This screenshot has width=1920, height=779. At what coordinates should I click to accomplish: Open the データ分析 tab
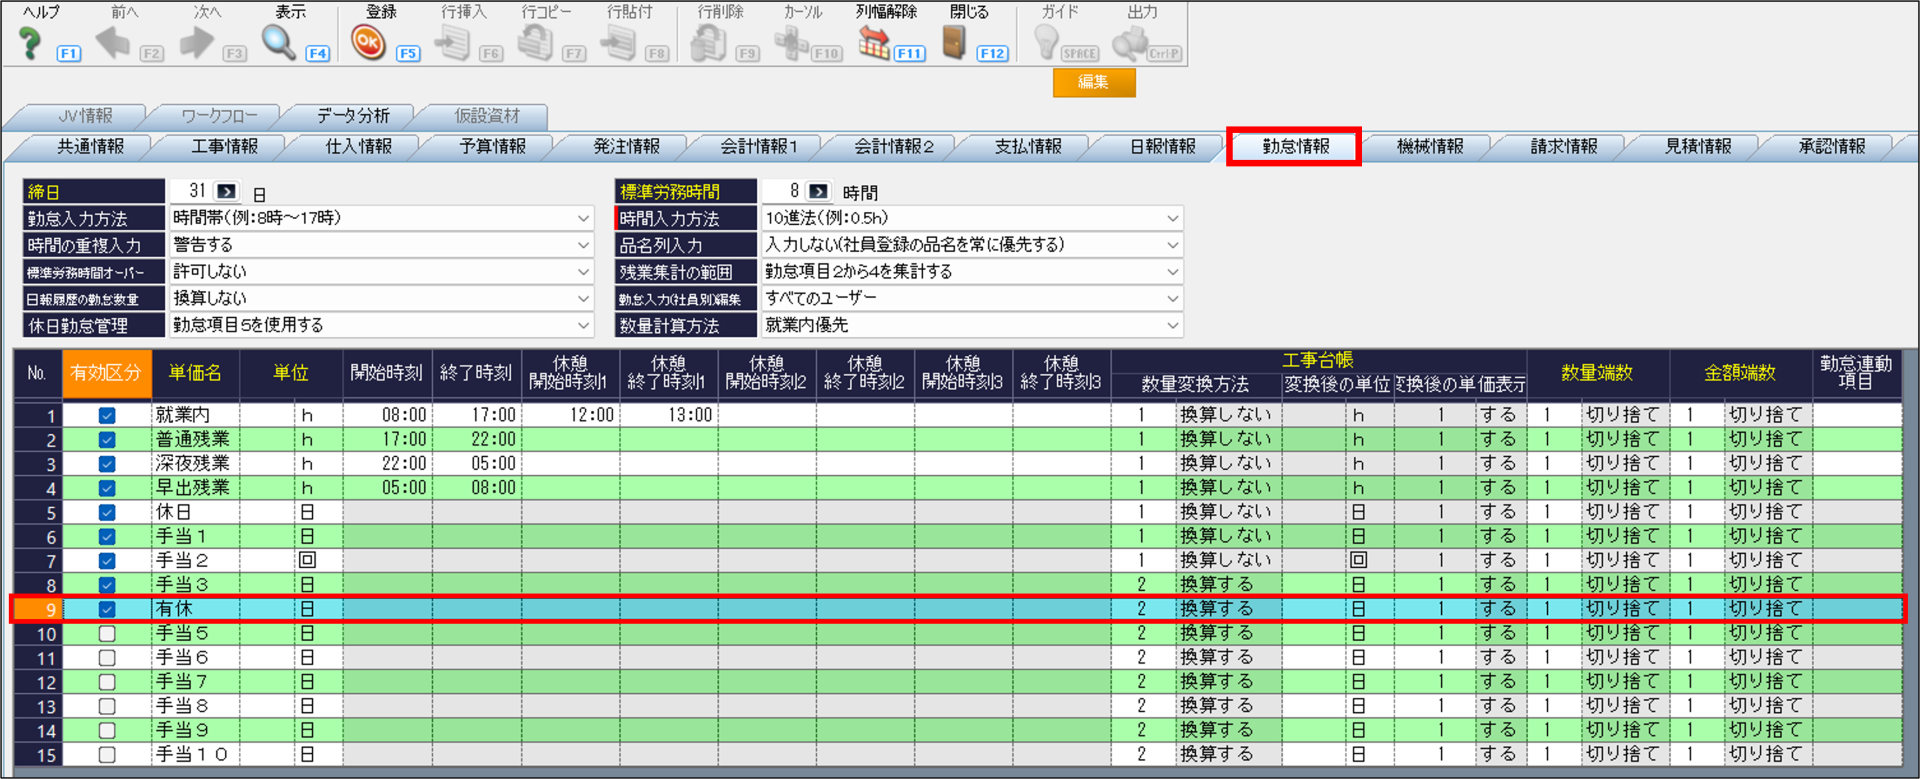click(353, 116)
